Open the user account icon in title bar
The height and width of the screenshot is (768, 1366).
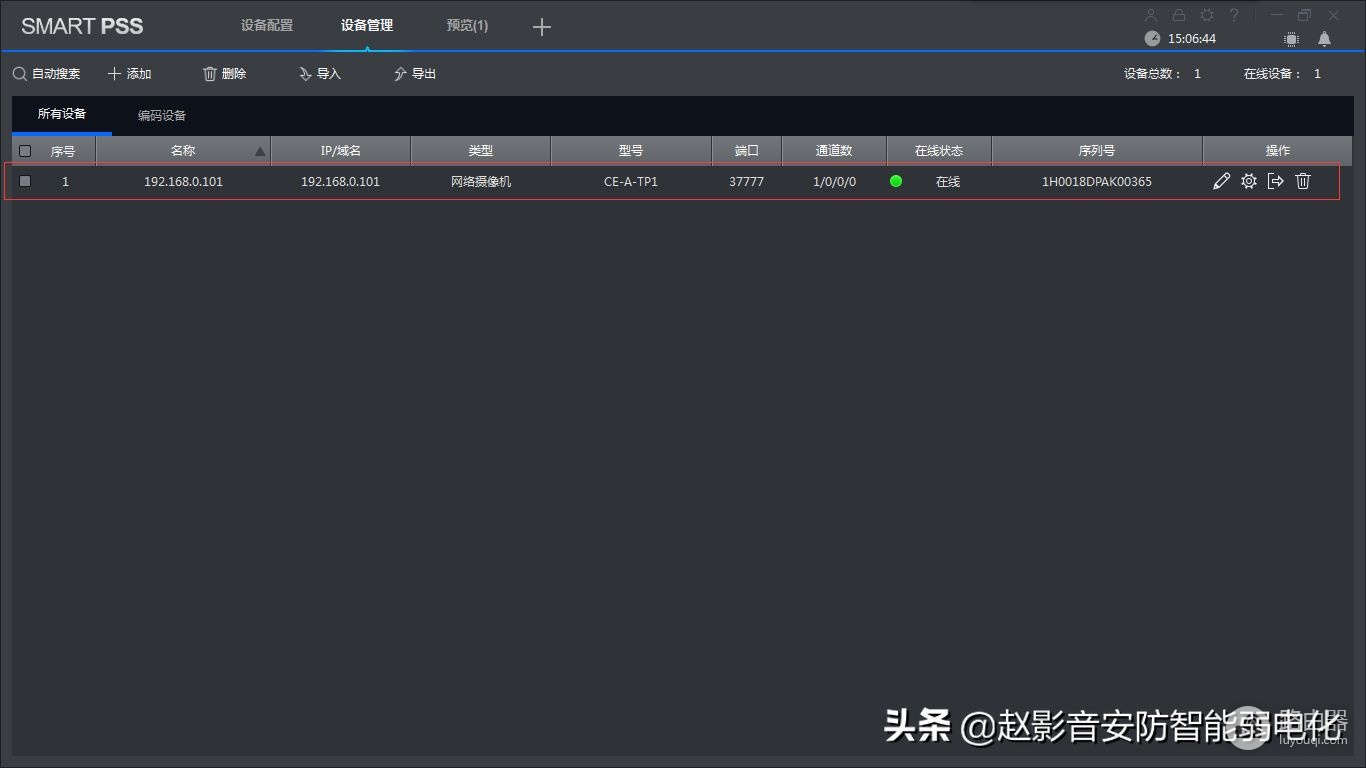click(1151, 15)
